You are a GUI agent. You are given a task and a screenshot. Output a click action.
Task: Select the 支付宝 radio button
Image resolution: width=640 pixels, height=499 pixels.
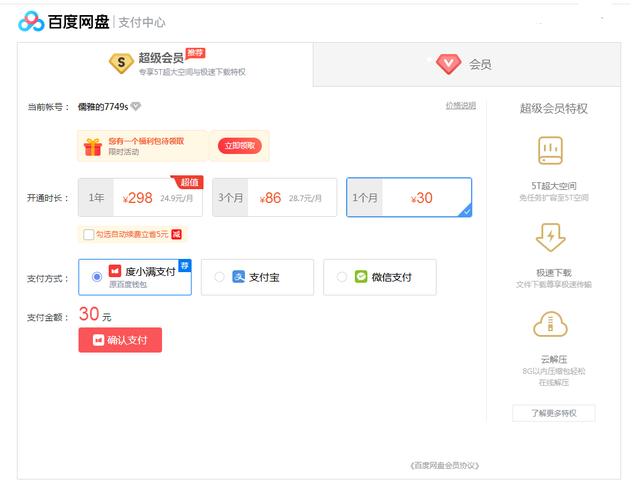219,277
